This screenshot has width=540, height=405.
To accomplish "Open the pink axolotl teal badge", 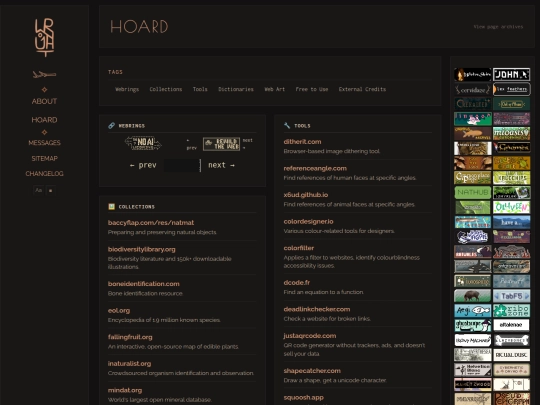I will click(x=472, y=119).
